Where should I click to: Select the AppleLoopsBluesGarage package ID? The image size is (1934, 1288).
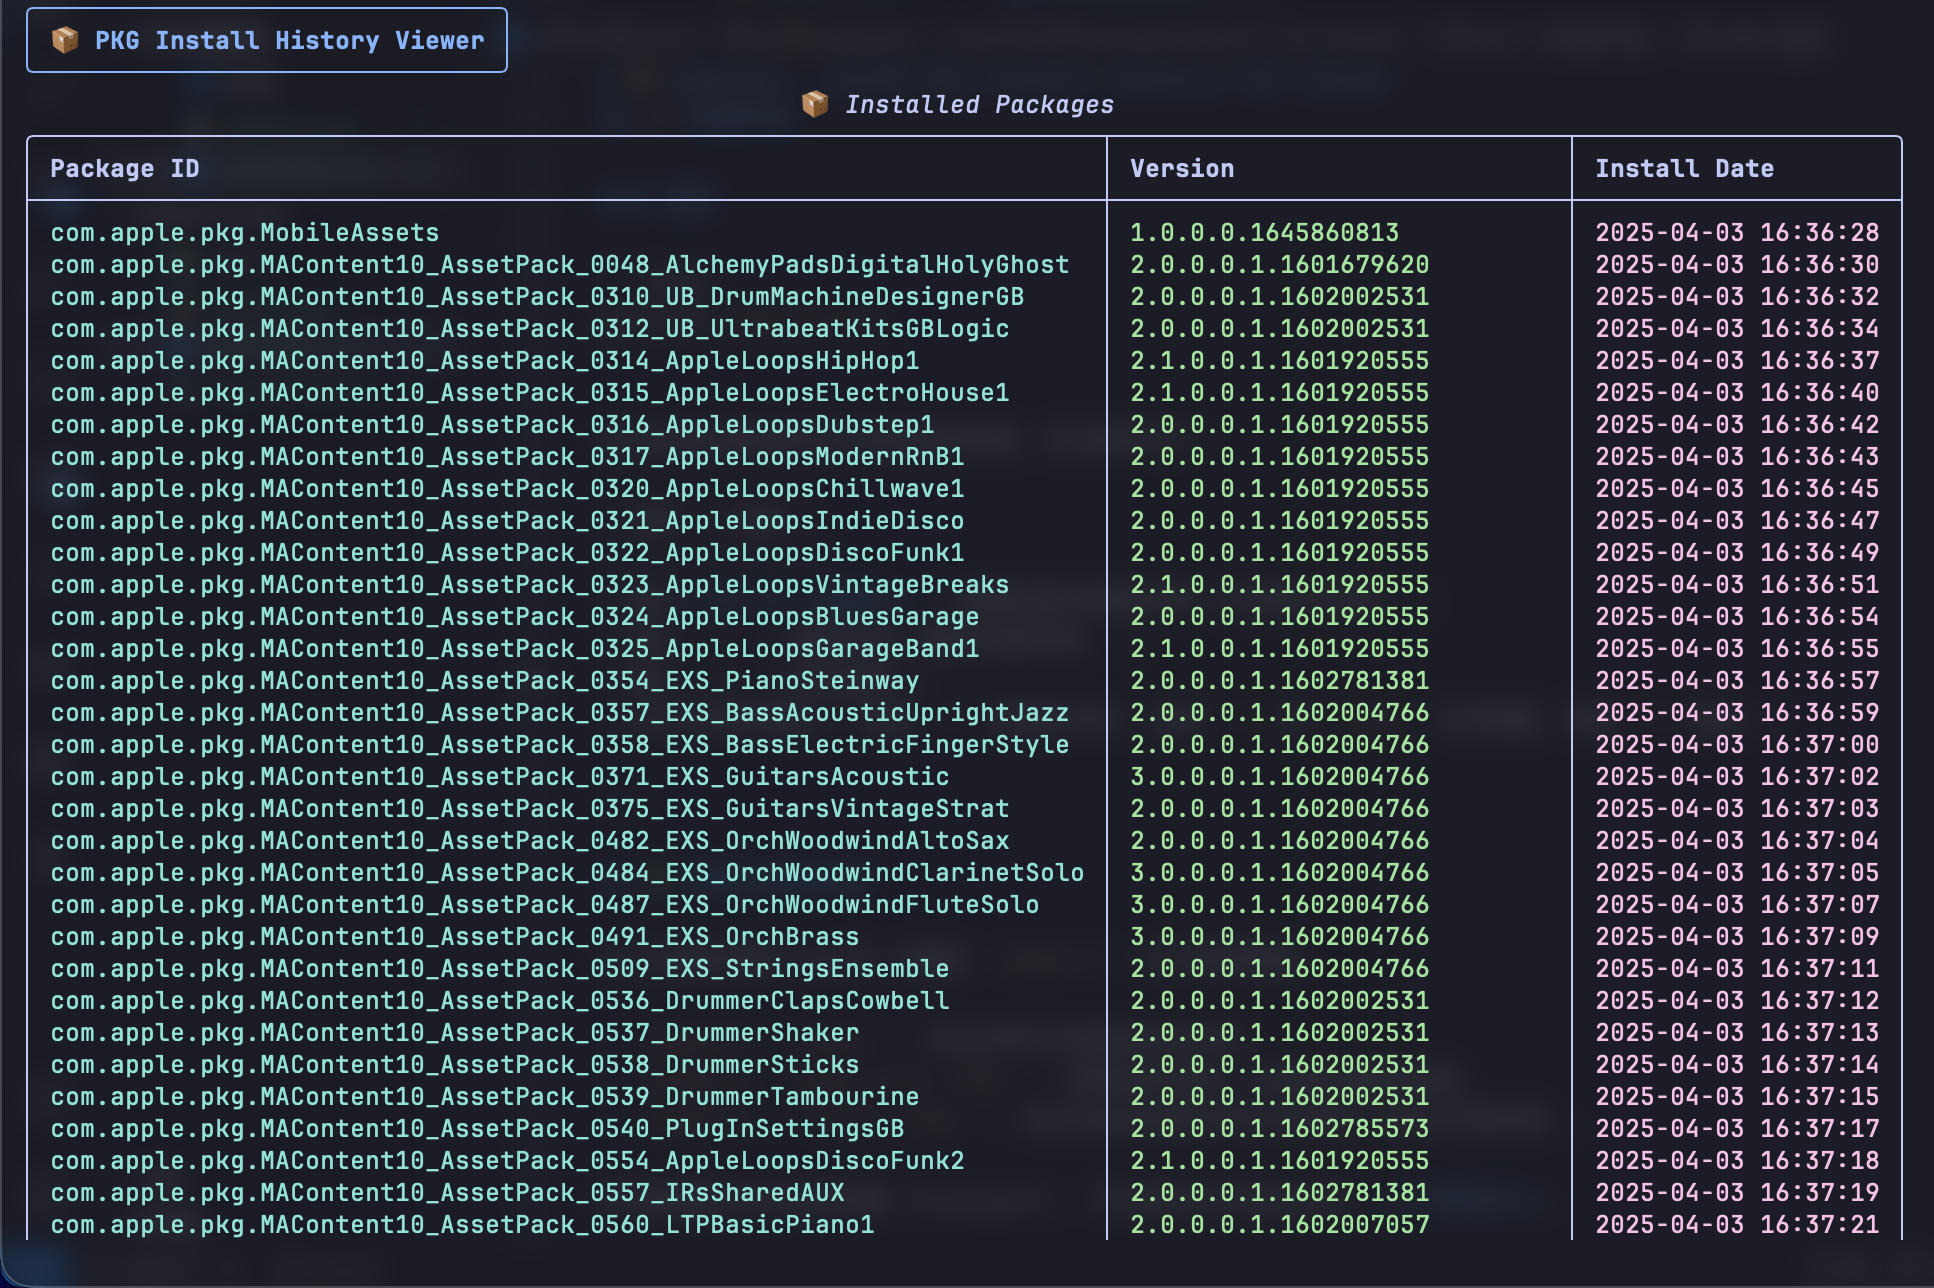(515, 616)
